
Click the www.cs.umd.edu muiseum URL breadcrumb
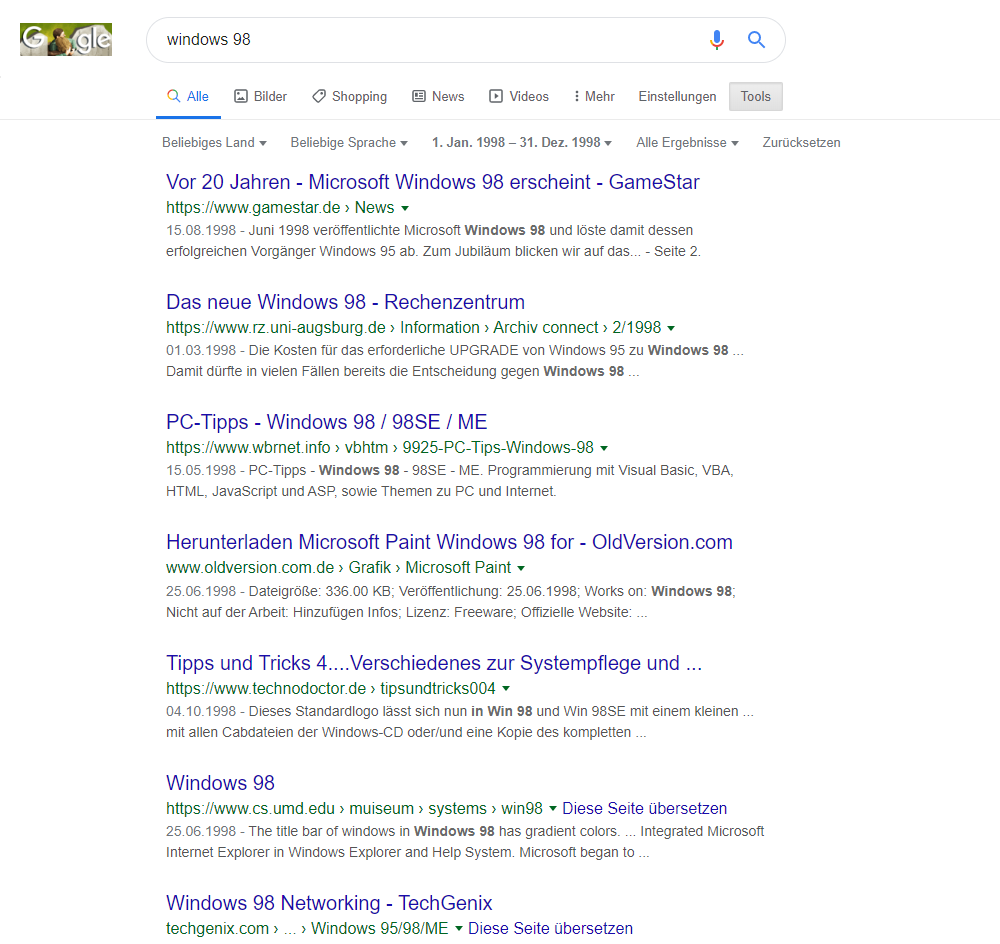tap(354, 808)
